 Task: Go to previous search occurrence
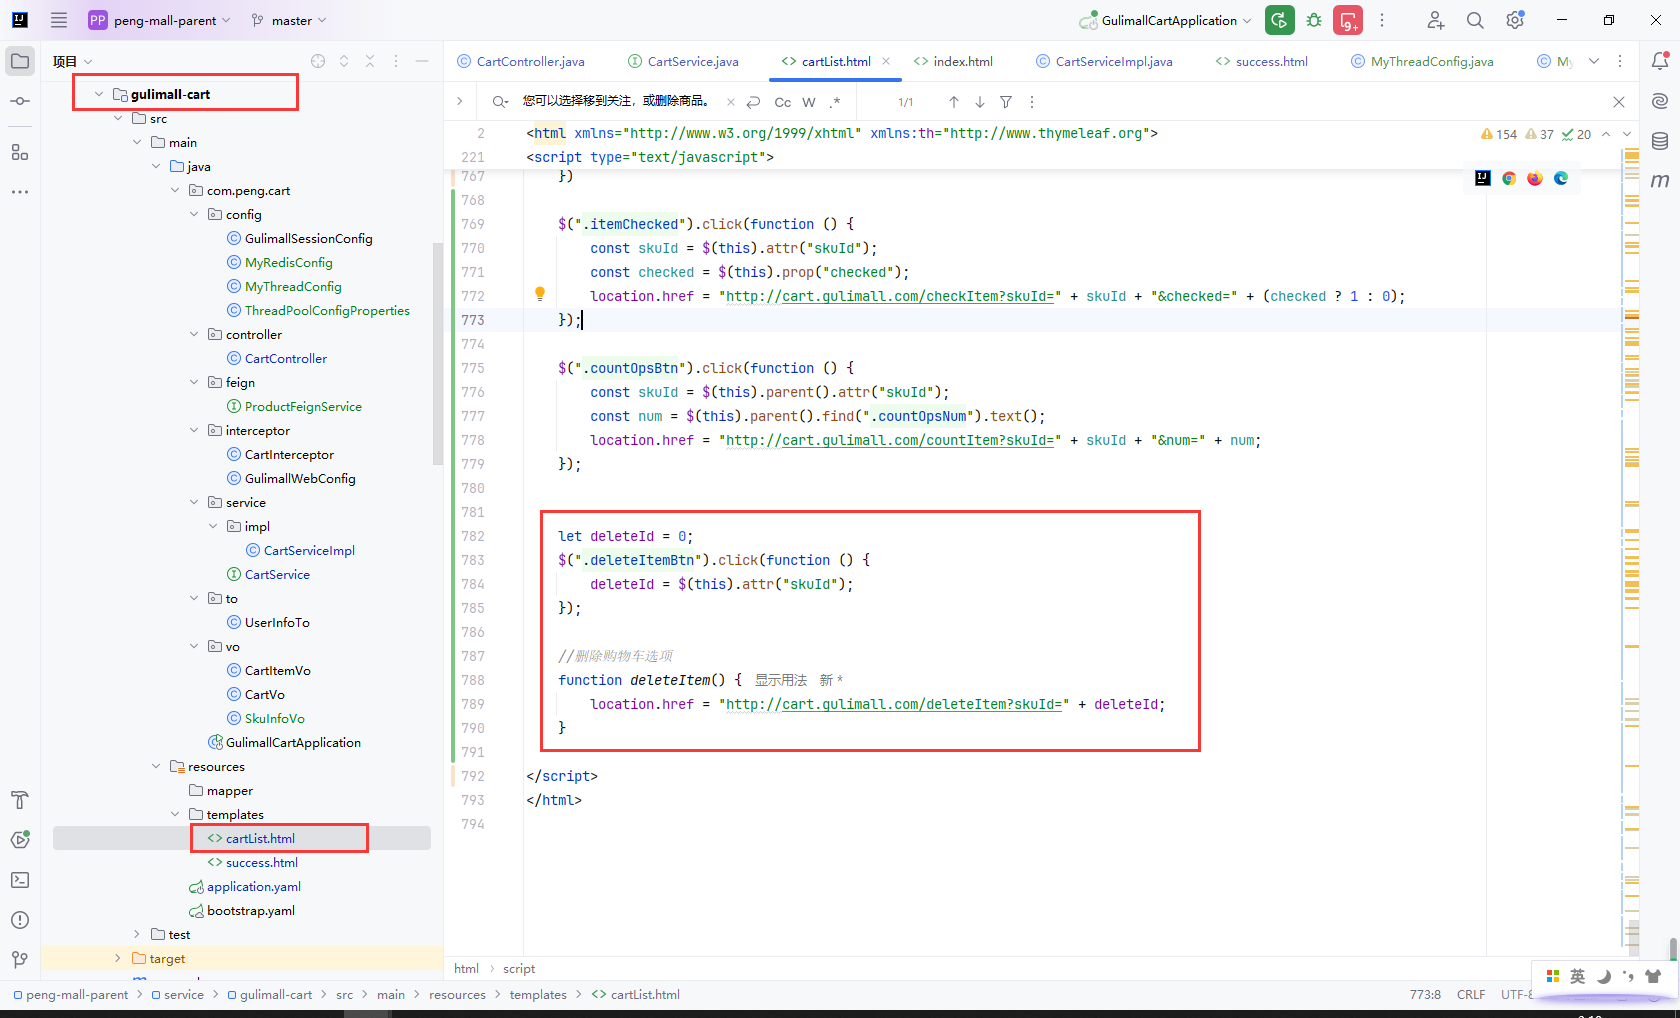pos(954,102)
